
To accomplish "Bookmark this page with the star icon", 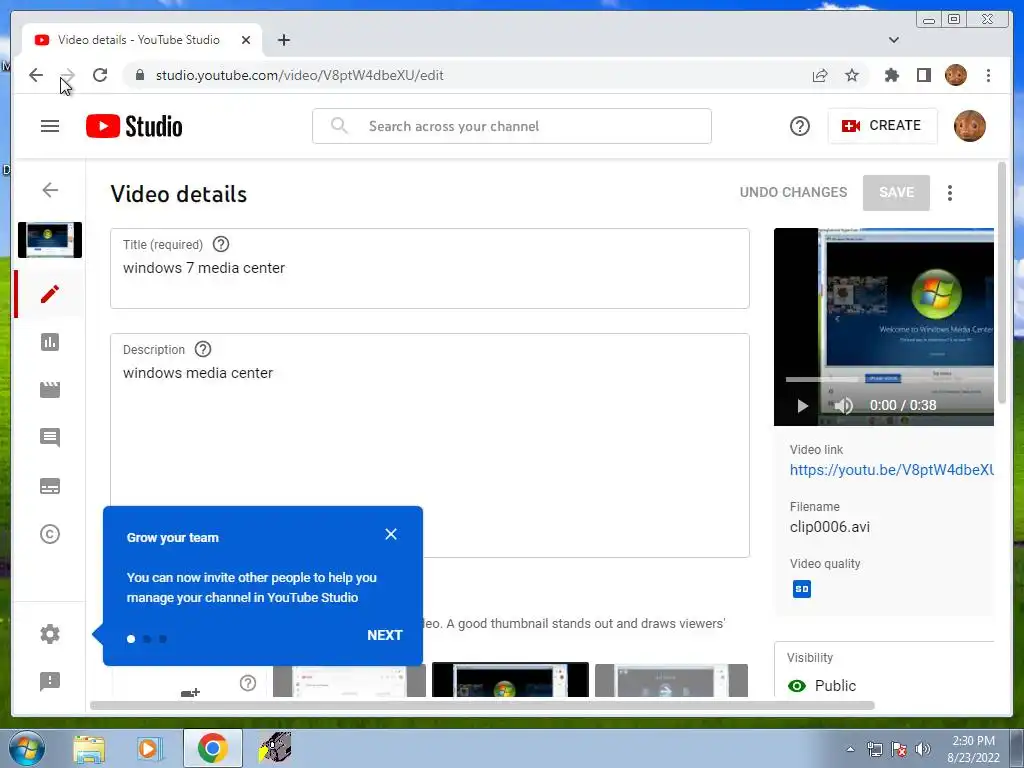I will 852,75.
